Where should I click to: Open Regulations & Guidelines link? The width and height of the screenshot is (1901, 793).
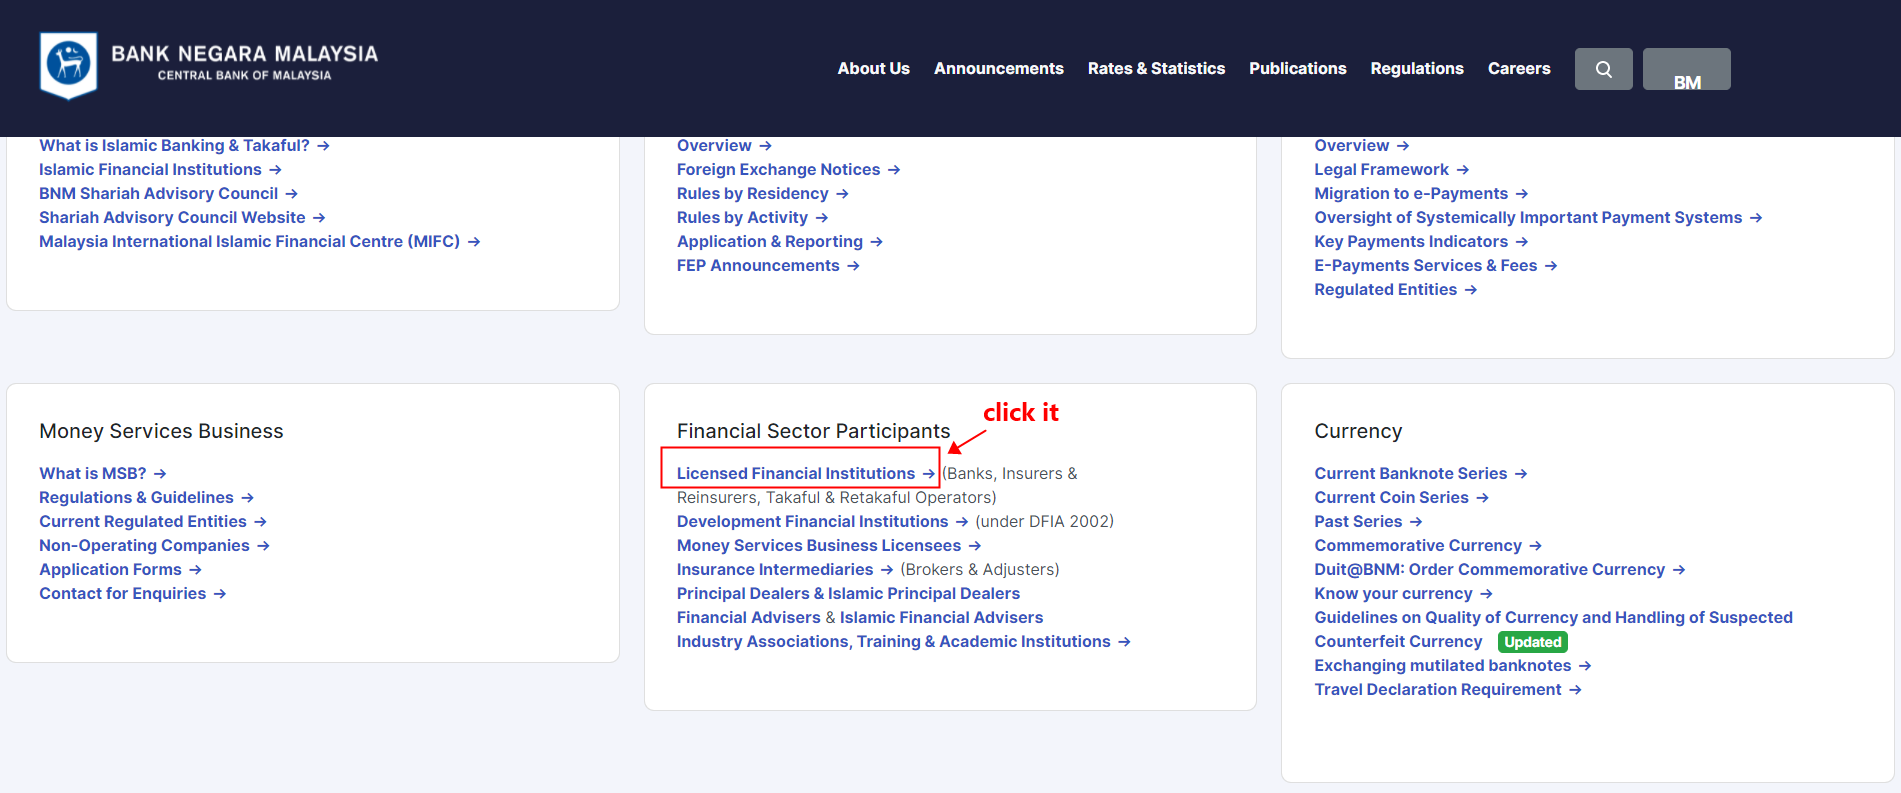click(x=146, y=498)
